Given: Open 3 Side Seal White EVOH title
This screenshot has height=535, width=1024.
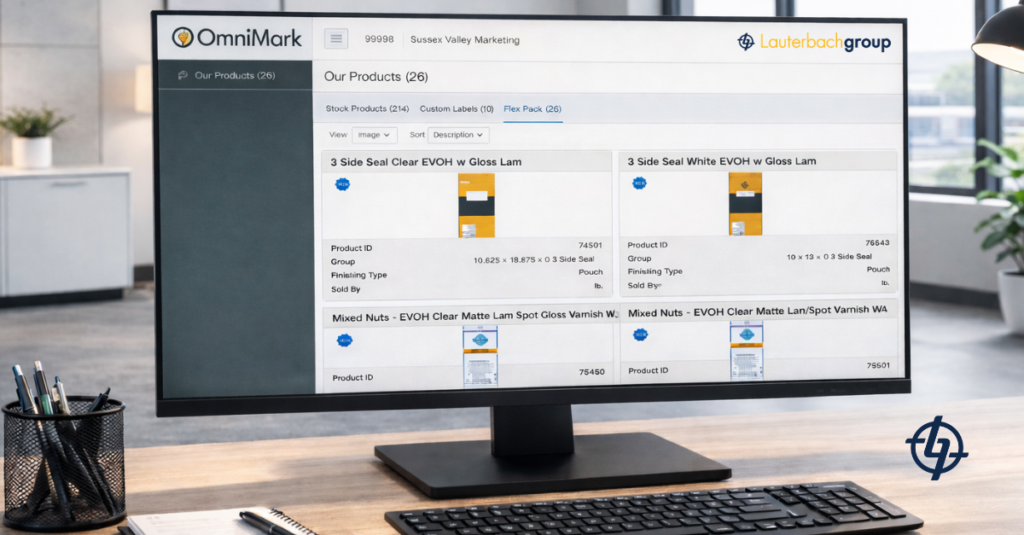Looking at the screenshot, I should tap(722, 161).
